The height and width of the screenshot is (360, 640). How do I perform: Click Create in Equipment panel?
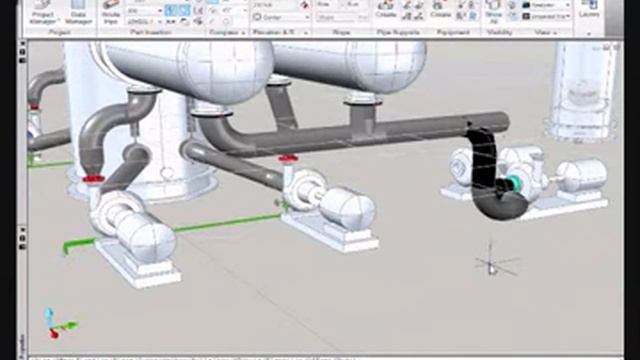pos(440,9)
